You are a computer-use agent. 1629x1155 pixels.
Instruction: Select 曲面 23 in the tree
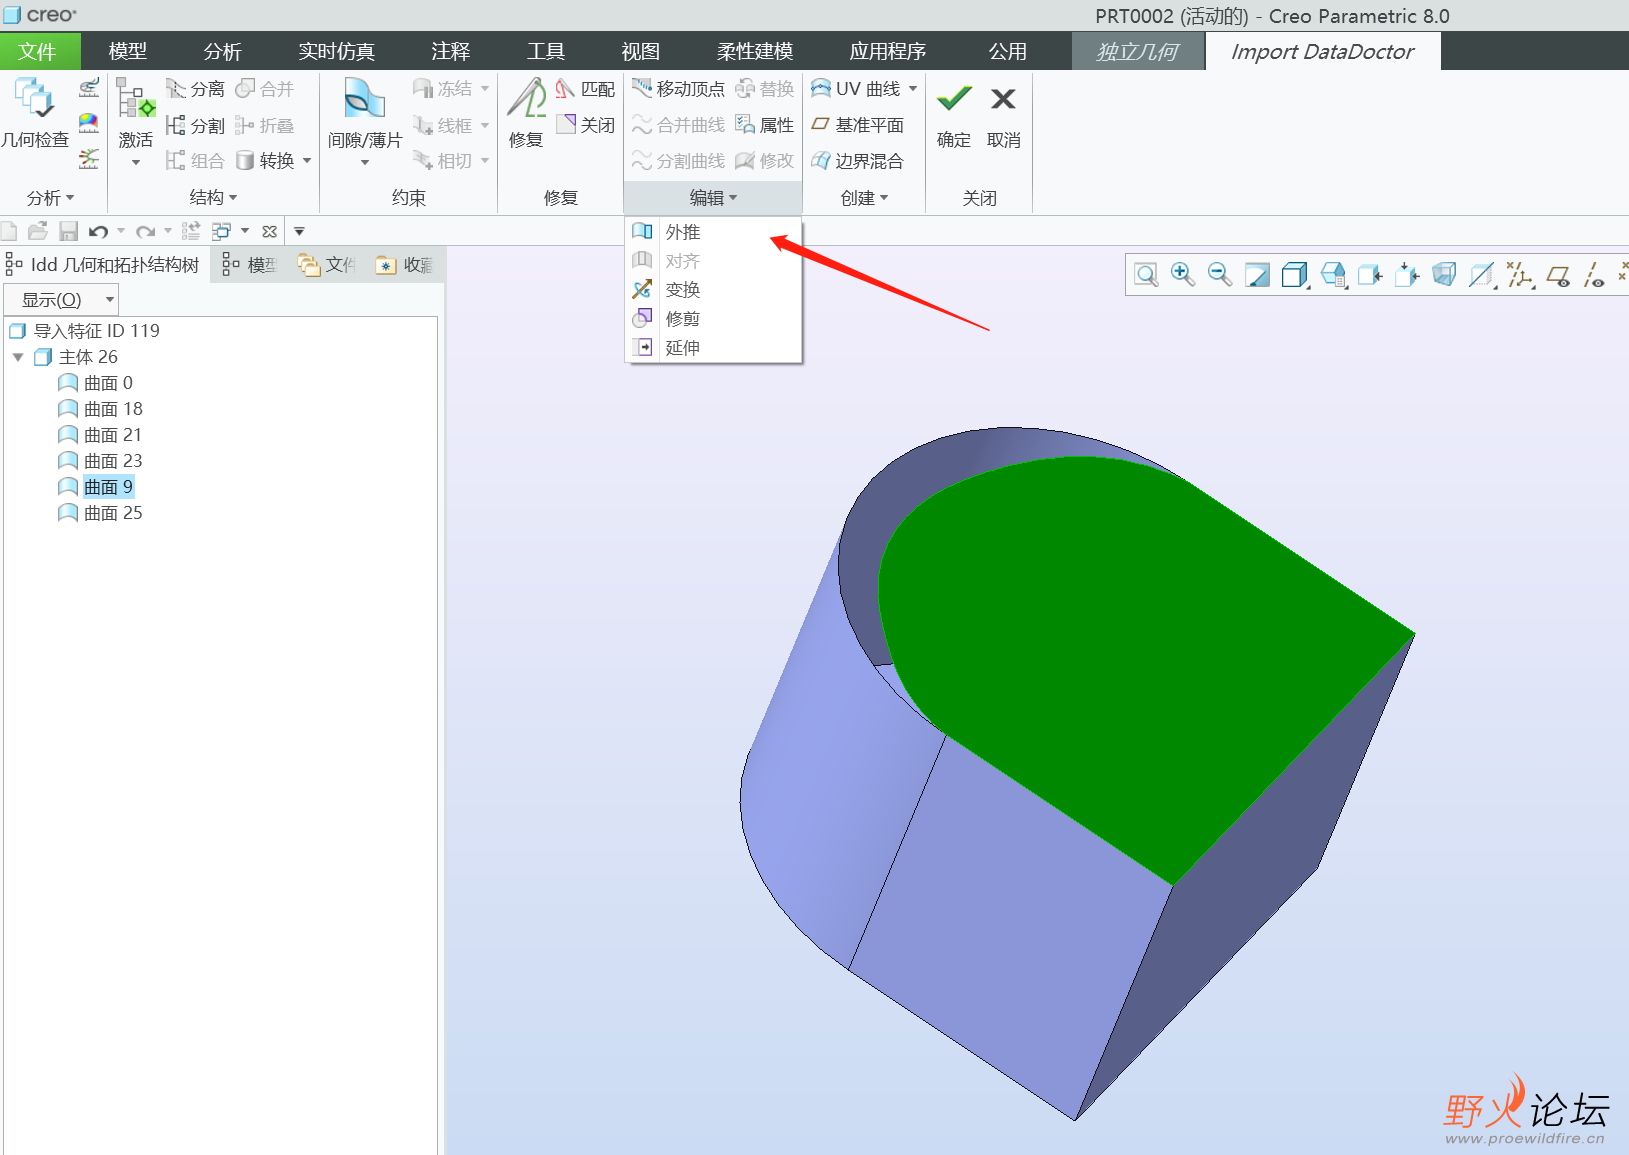pos(101,461)
